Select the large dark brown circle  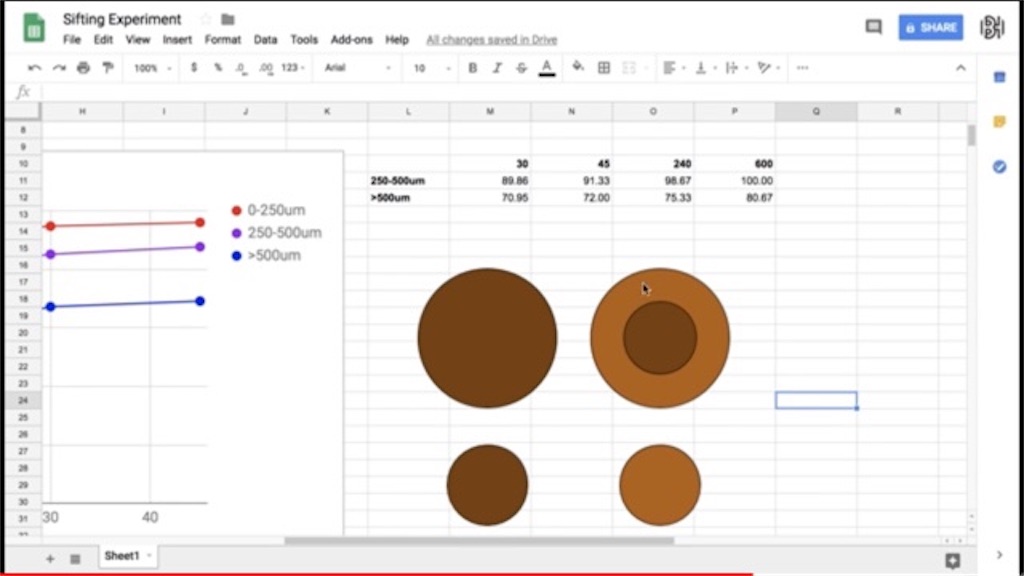tap(487, 338)
